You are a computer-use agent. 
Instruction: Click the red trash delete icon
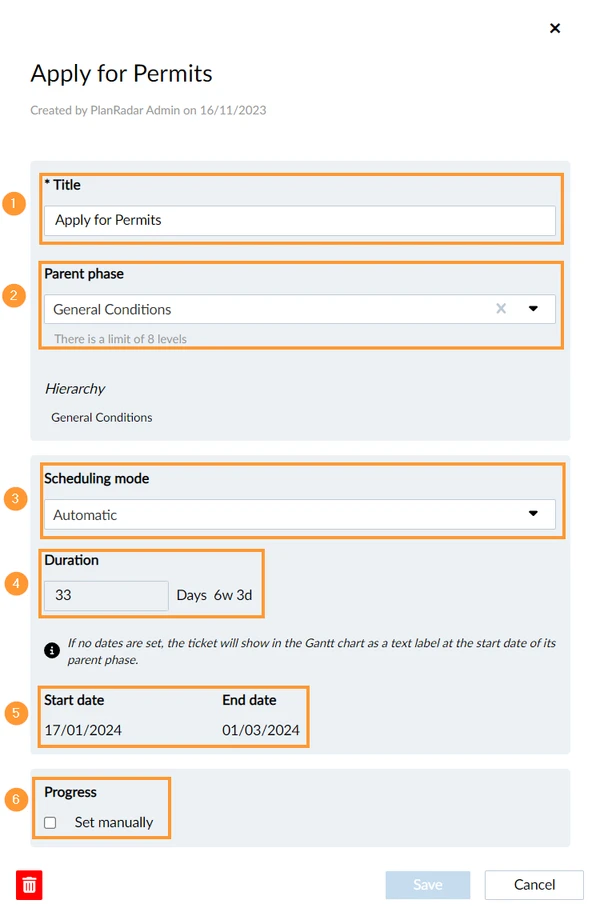click(x=29, y=884)
